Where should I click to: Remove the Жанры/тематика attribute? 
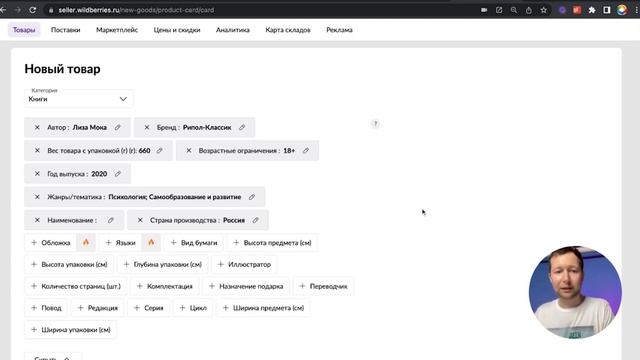tap(37, 197)
